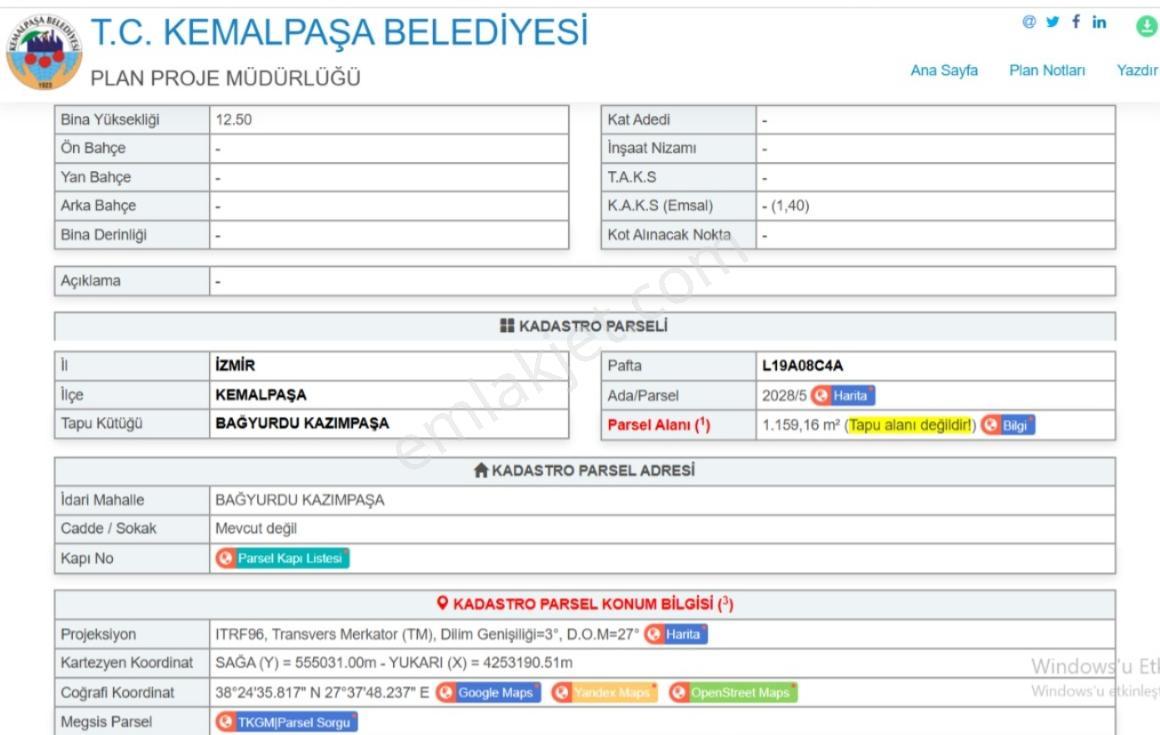Image resolution: width=1160 pixels, height=735 pixels.
Task: Open the LinkedIn icon link
Action: (x=1099, y=22)
